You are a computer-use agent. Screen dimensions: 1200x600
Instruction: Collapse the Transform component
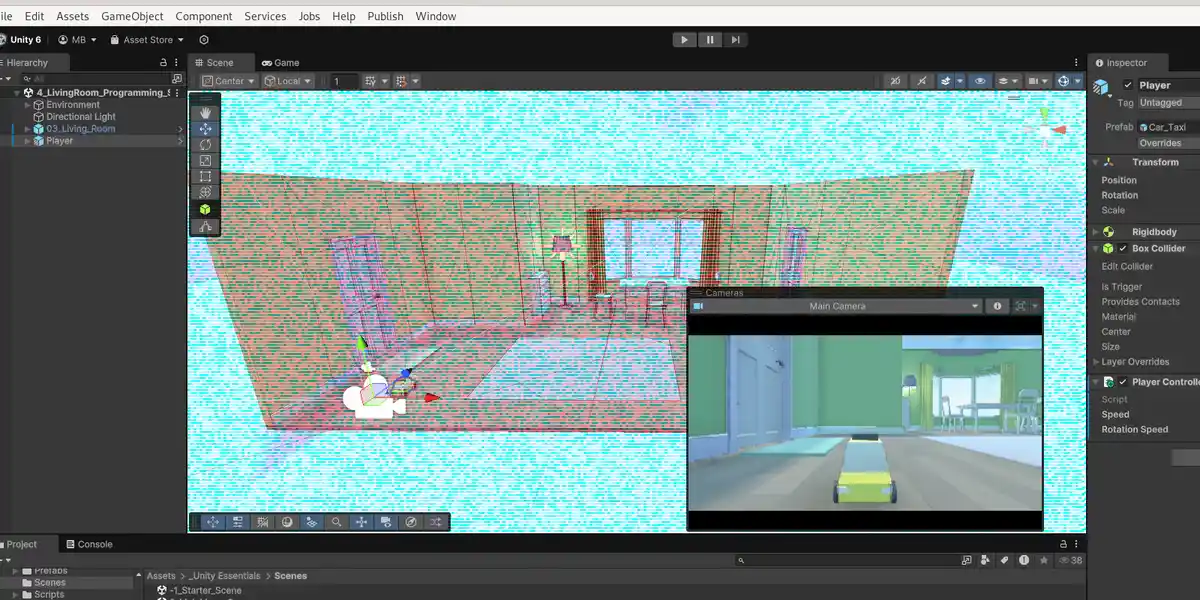point(1095,162)
